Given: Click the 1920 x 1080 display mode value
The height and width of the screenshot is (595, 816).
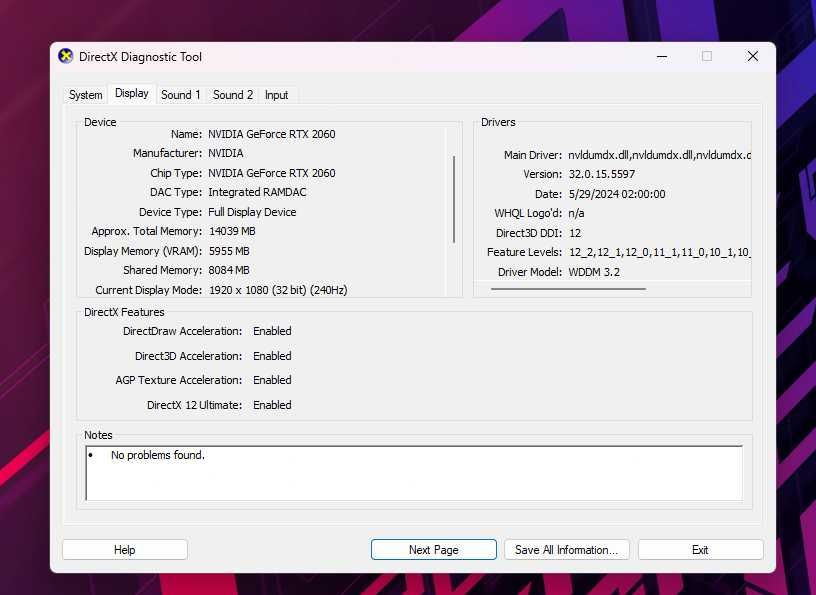Looking at the screenshot, I should click(278, 290).
